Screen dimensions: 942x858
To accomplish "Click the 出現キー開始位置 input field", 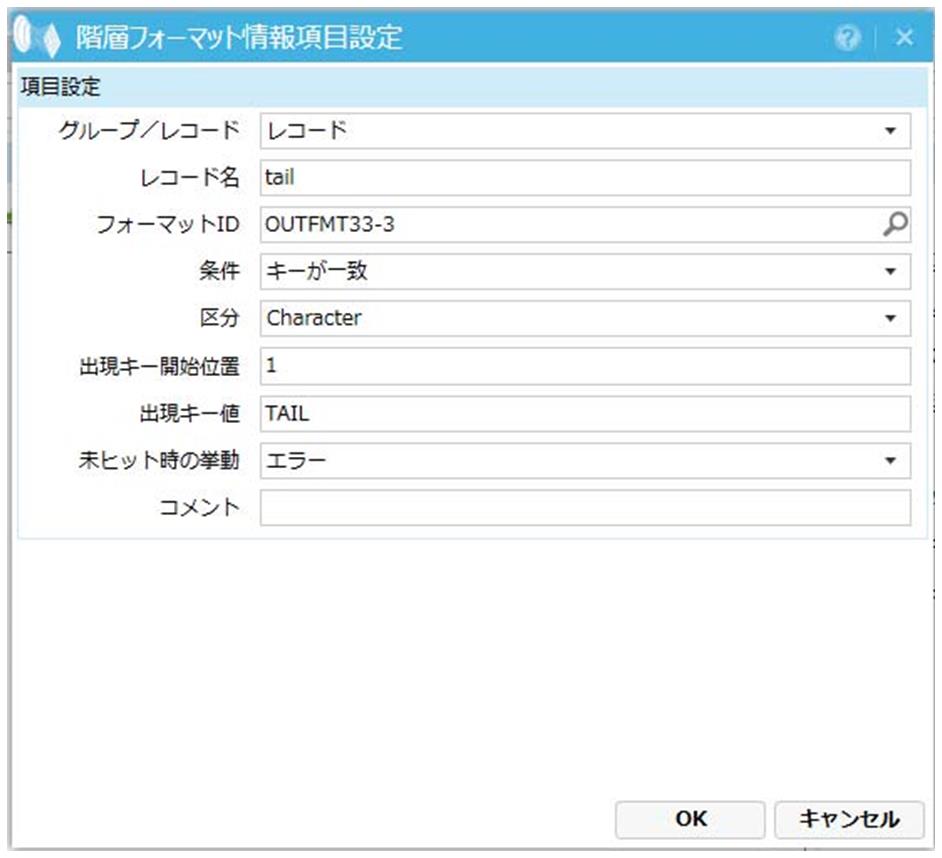I will point(584,366).
